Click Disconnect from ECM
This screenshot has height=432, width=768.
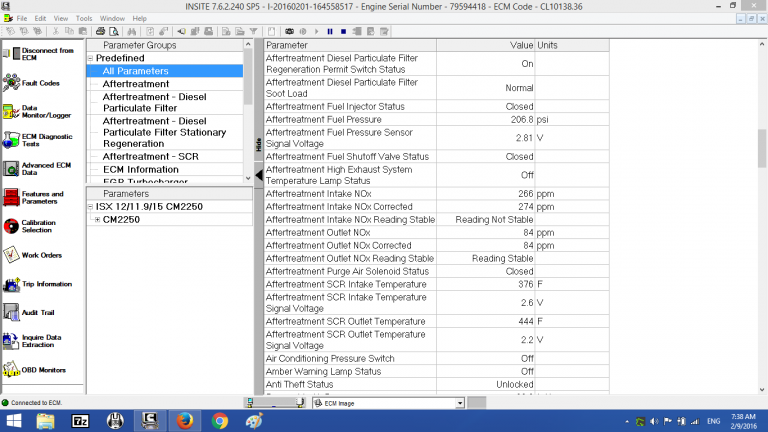click(x=38, y=54)
